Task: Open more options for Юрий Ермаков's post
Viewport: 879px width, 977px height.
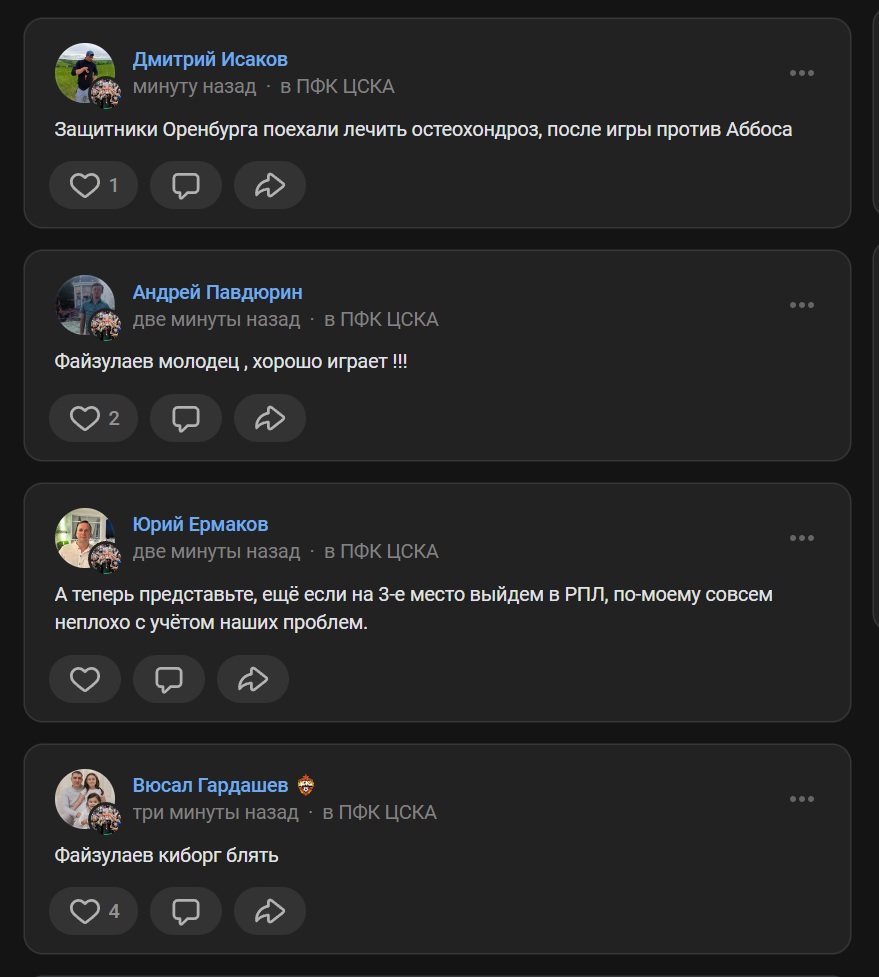Action: tap(802, 538)
